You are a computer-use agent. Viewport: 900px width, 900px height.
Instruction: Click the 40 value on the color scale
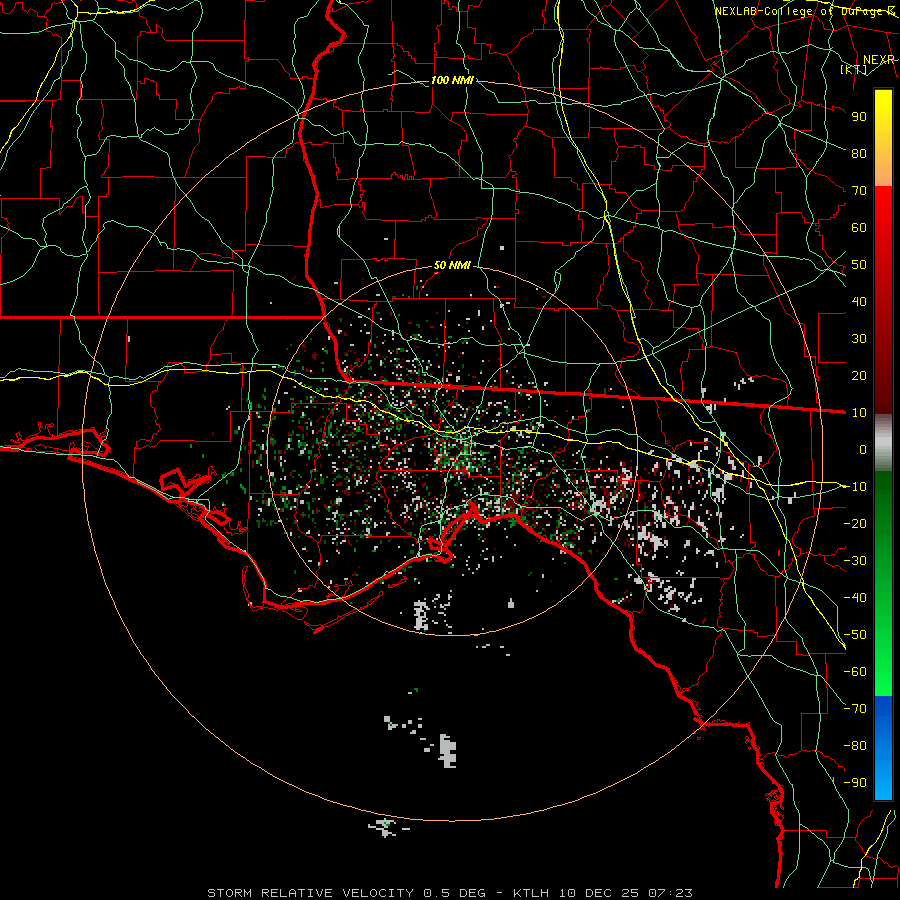click(x=859, y=301)
